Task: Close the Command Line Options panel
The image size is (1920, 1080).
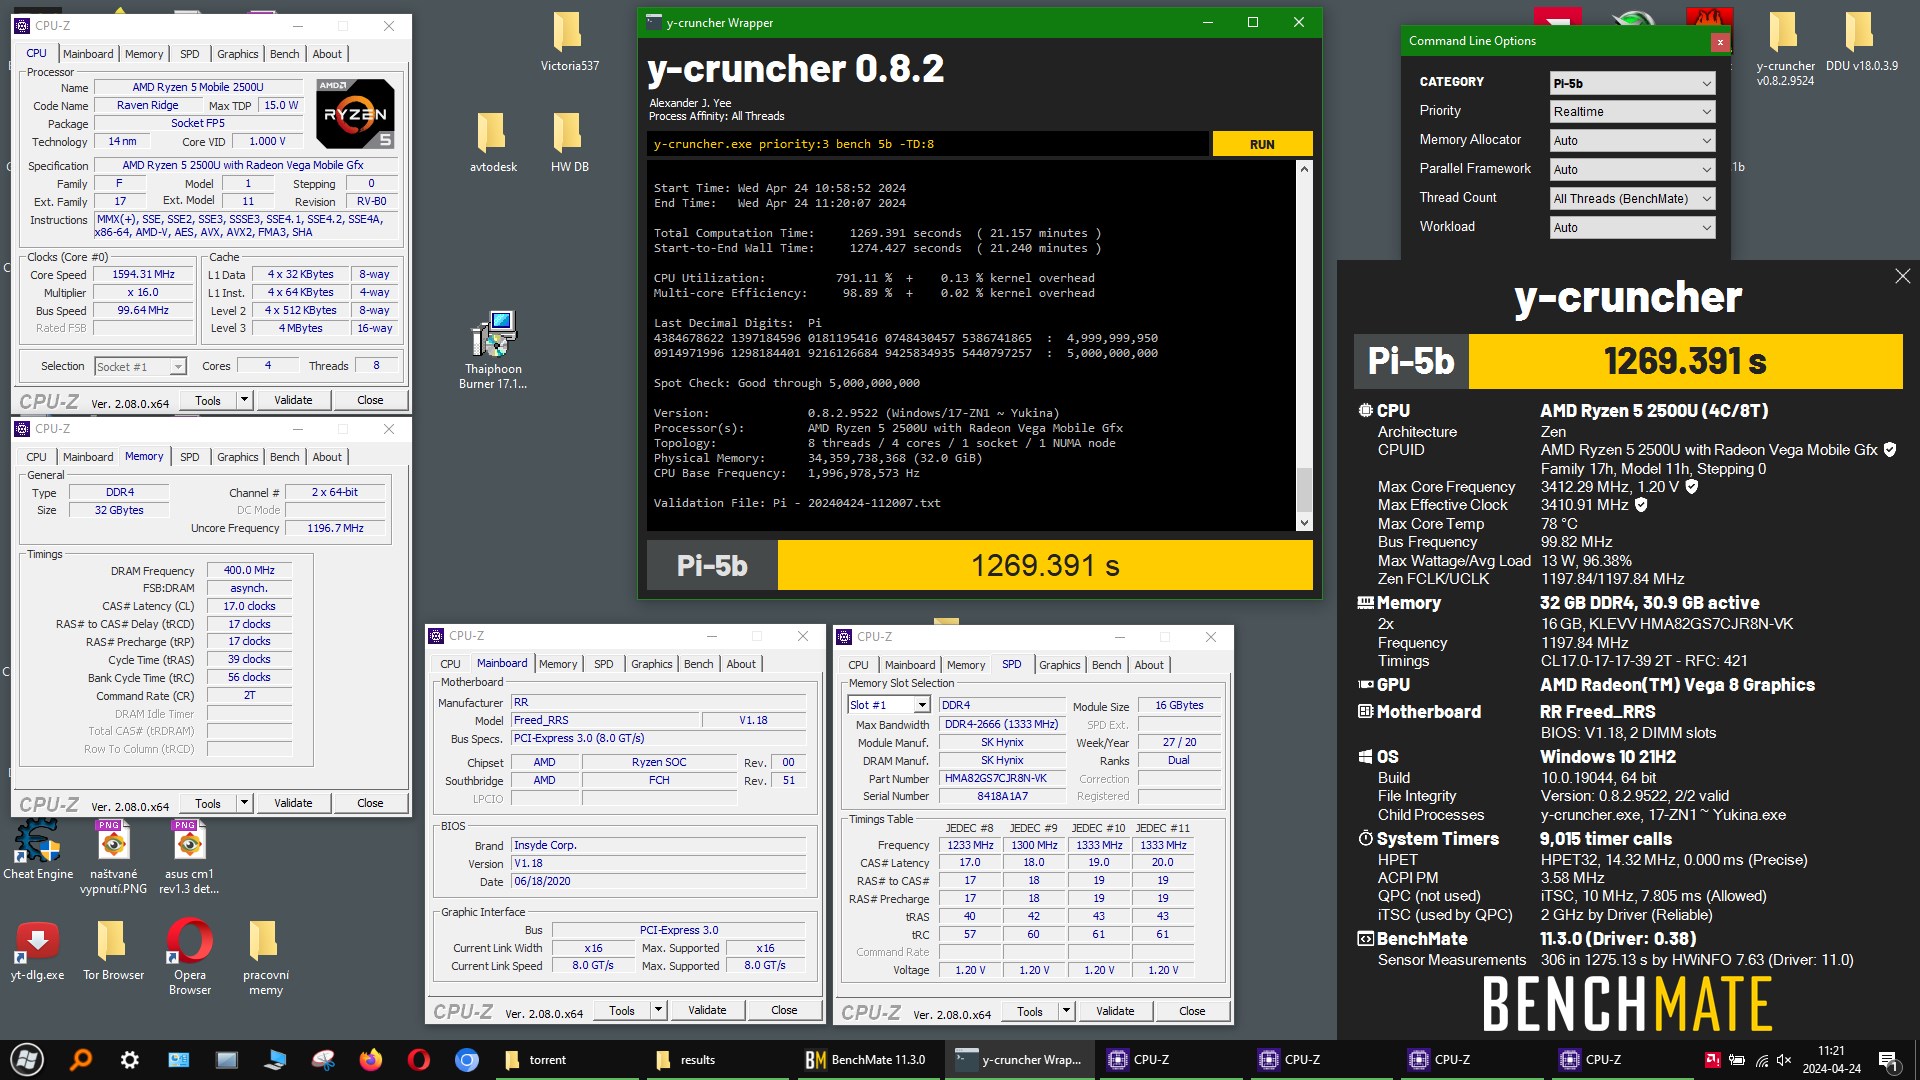Action: coord(1720,42)
